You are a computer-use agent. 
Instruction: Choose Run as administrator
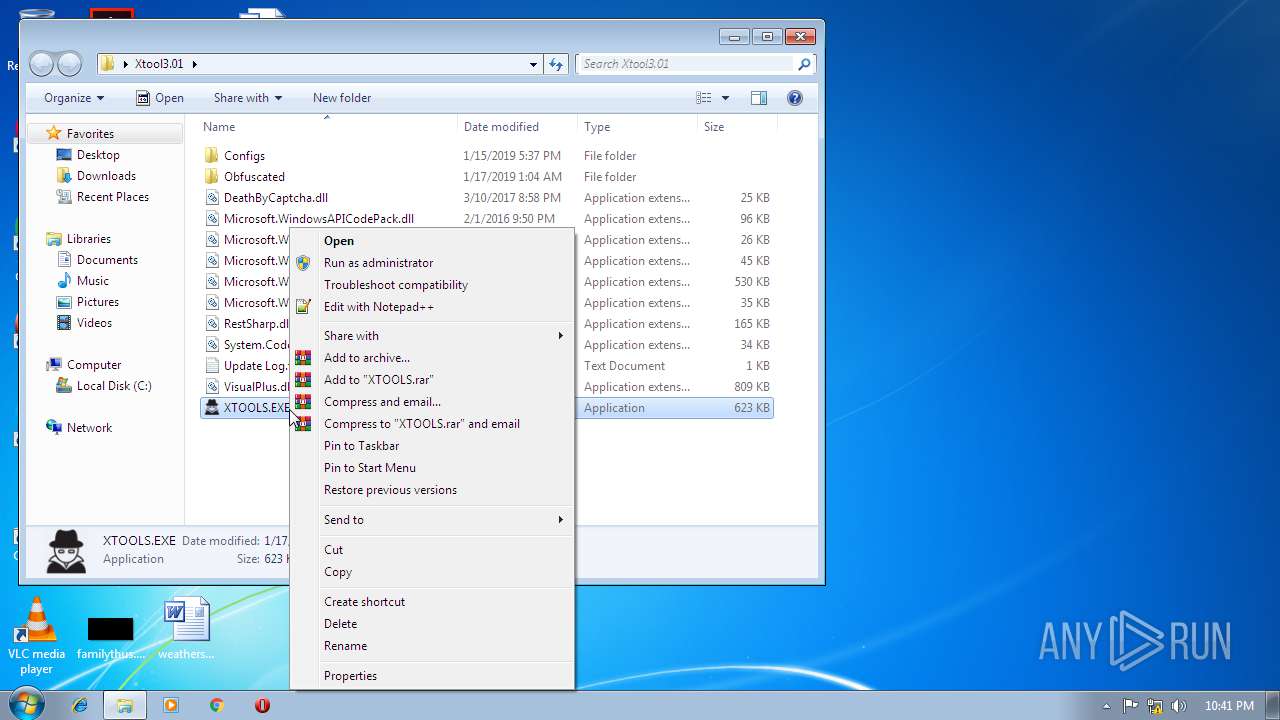tap(433, 263)
